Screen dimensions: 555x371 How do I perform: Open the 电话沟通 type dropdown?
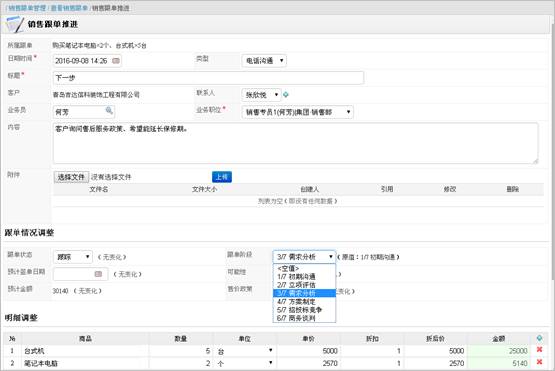(264, 61)
